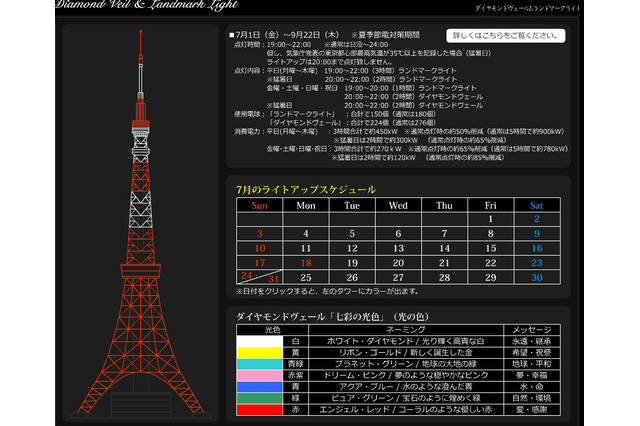Click the Diamond Veil & Landmark Light title
The height and width of the screenshot is (426, 640).
point(147,5)
